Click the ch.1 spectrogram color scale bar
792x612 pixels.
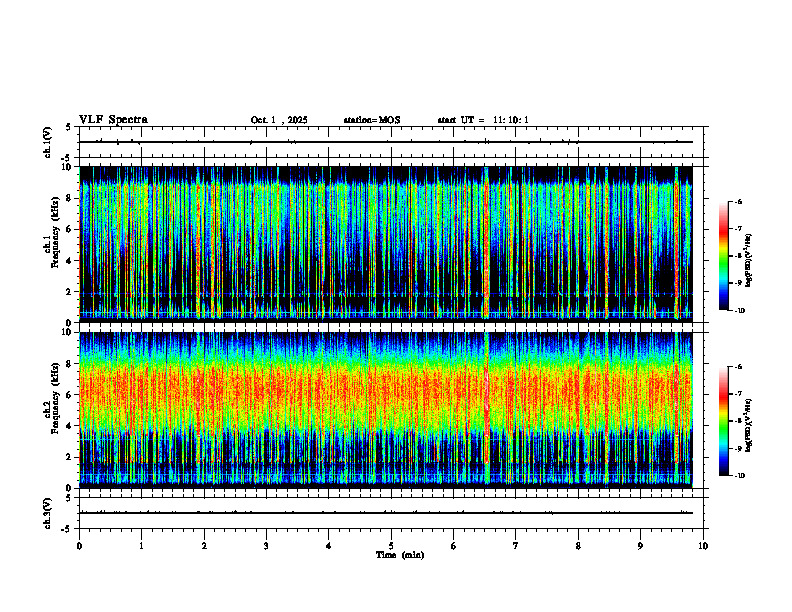coord(724,256)
